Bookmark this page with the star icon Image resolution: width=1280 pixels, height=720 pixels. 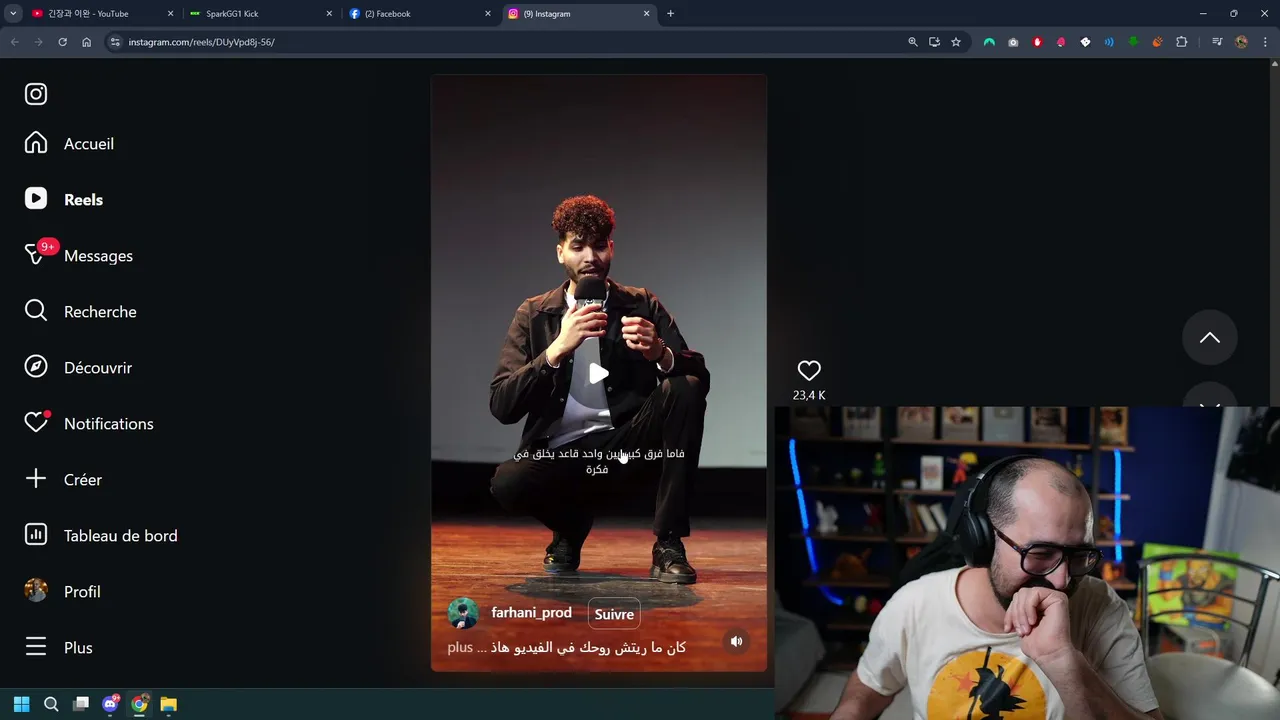click(956, 42)
